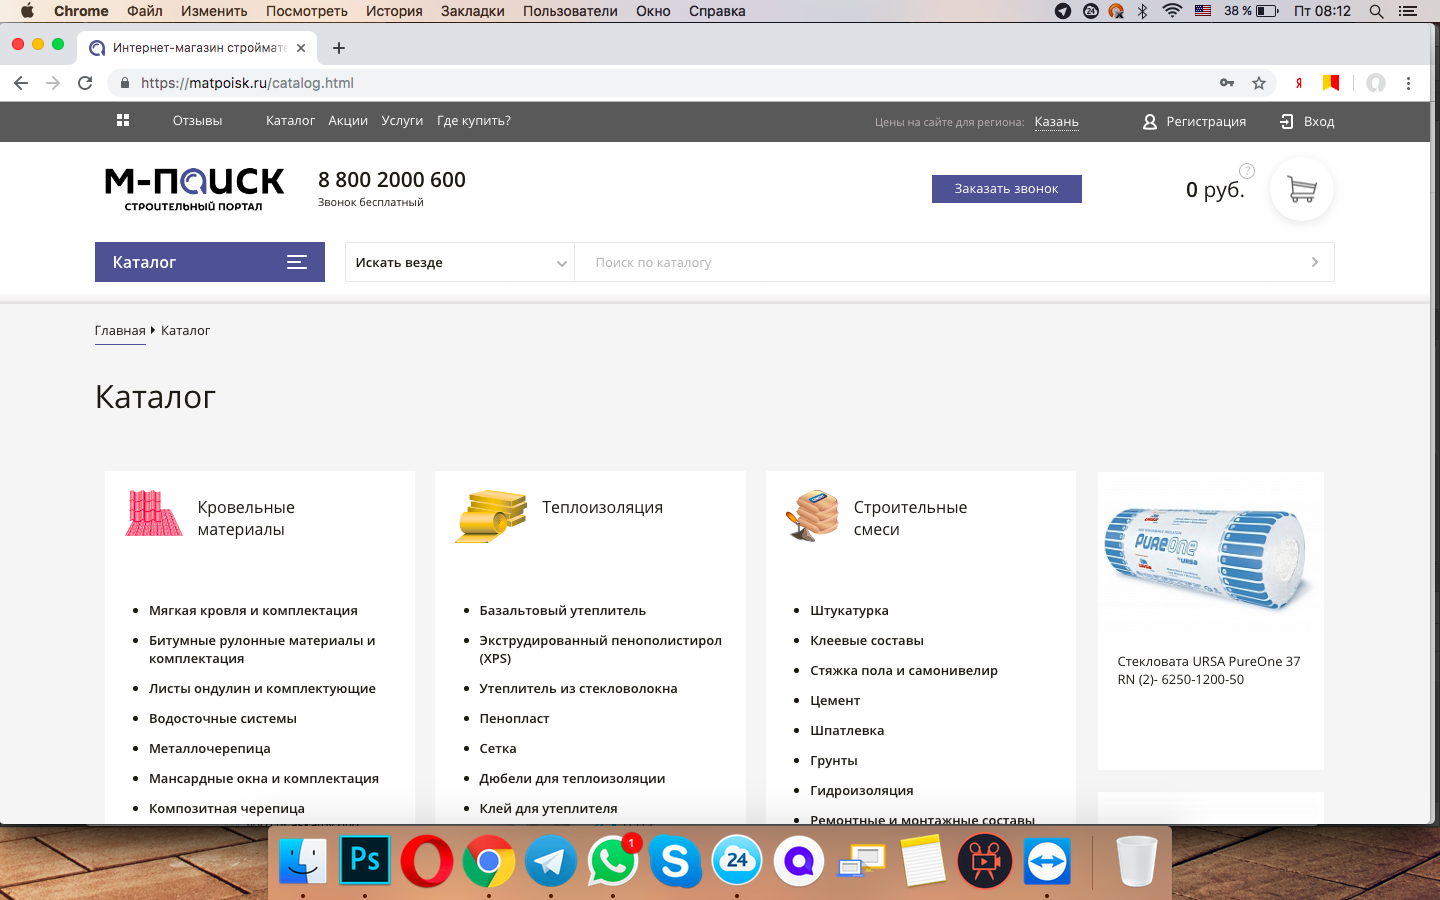Open the Искать везде dropdown

[x=460, y=262]
